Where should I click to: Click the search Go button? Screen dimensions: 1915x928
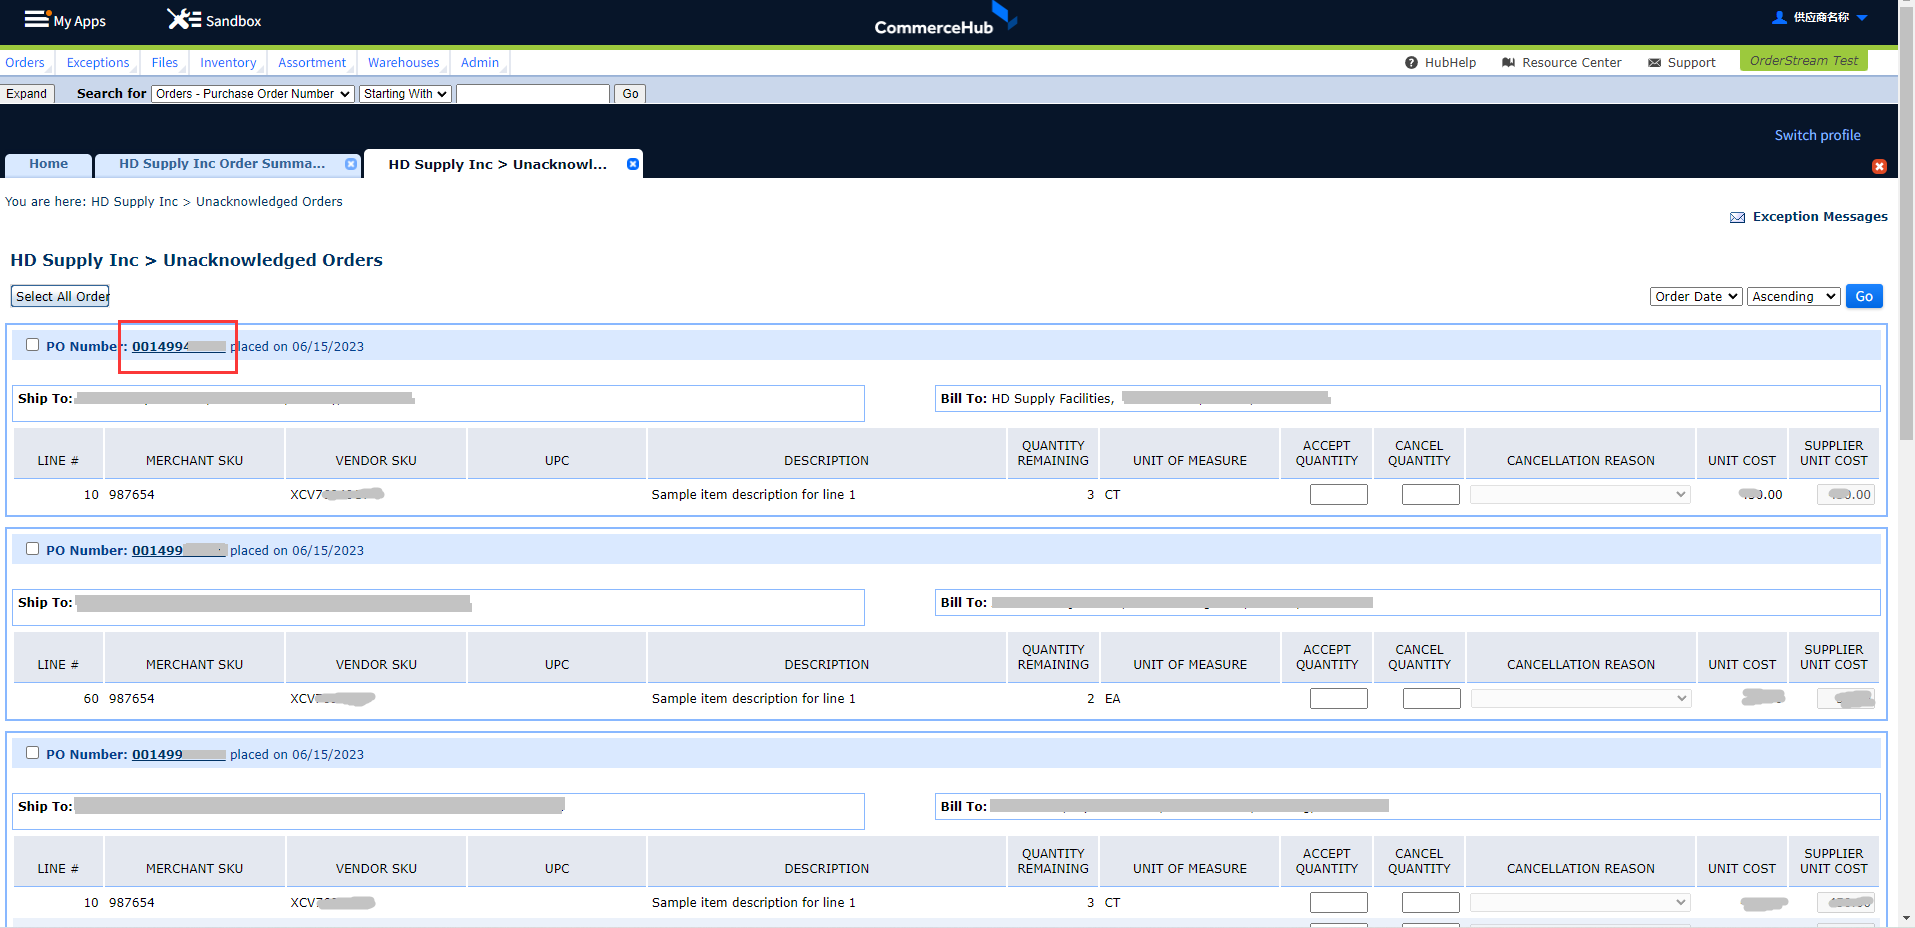[630, 93]
